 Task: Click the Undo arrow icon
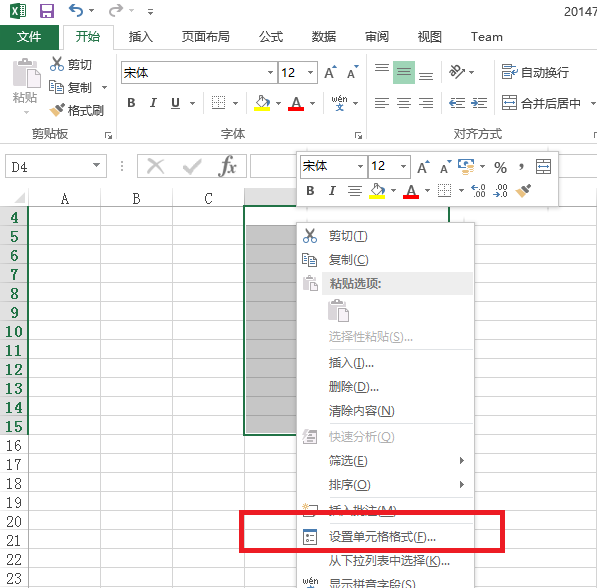click(x=76, y=10)
